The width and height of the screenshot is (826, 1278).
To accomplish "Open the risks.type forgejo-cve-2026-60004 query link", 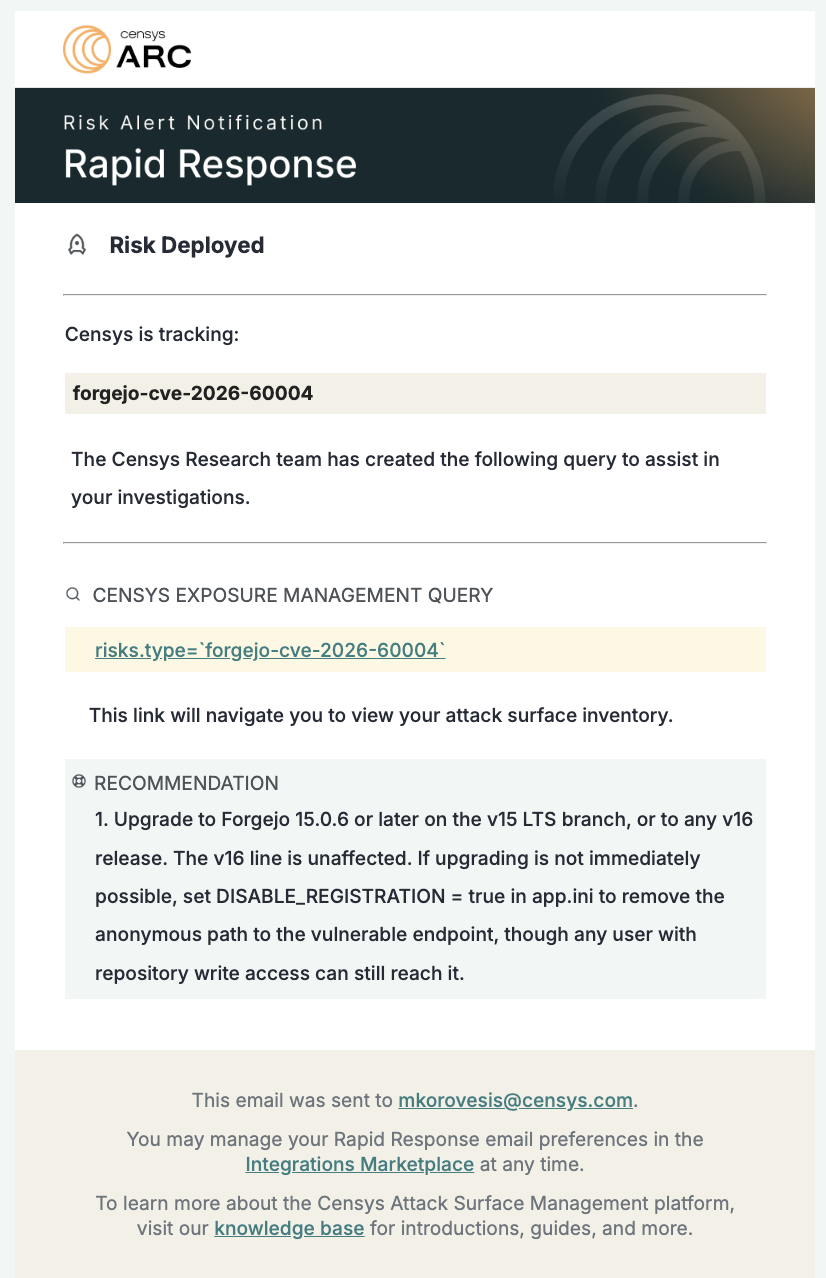I will point(270,650).
